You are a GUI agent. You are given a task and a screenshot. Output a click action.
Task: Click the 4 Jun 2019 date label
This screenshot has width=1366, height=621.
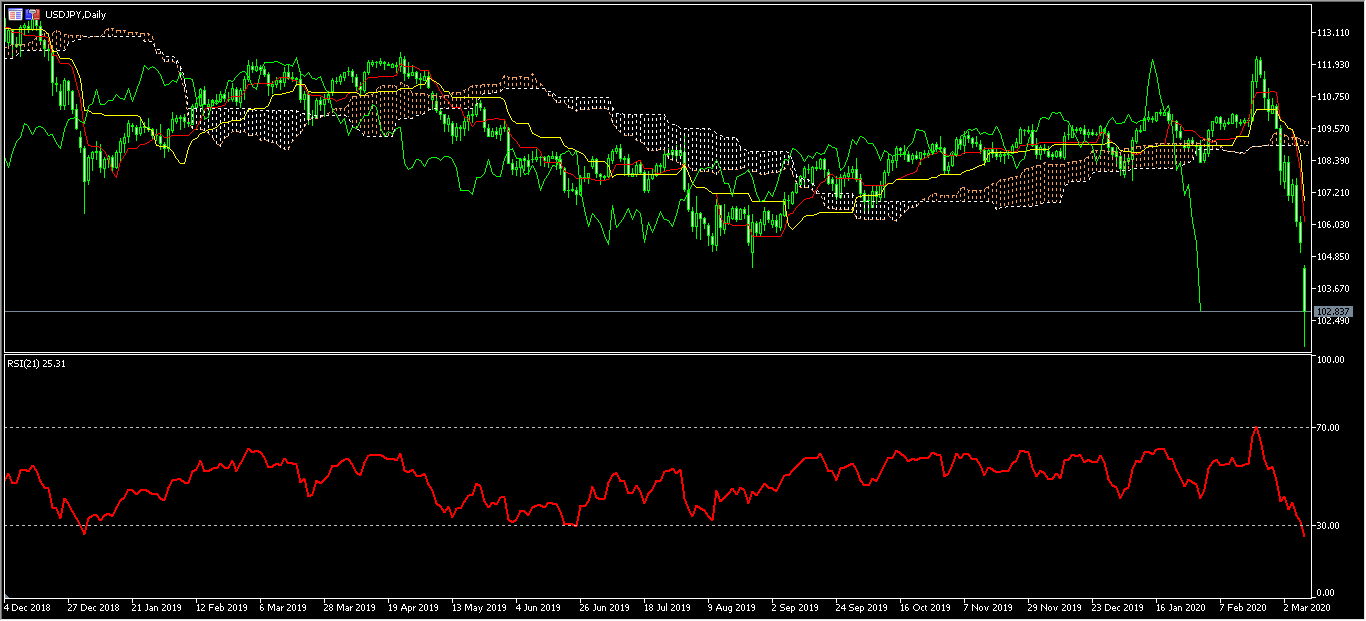pyautogui.click(x=539, y=607)
